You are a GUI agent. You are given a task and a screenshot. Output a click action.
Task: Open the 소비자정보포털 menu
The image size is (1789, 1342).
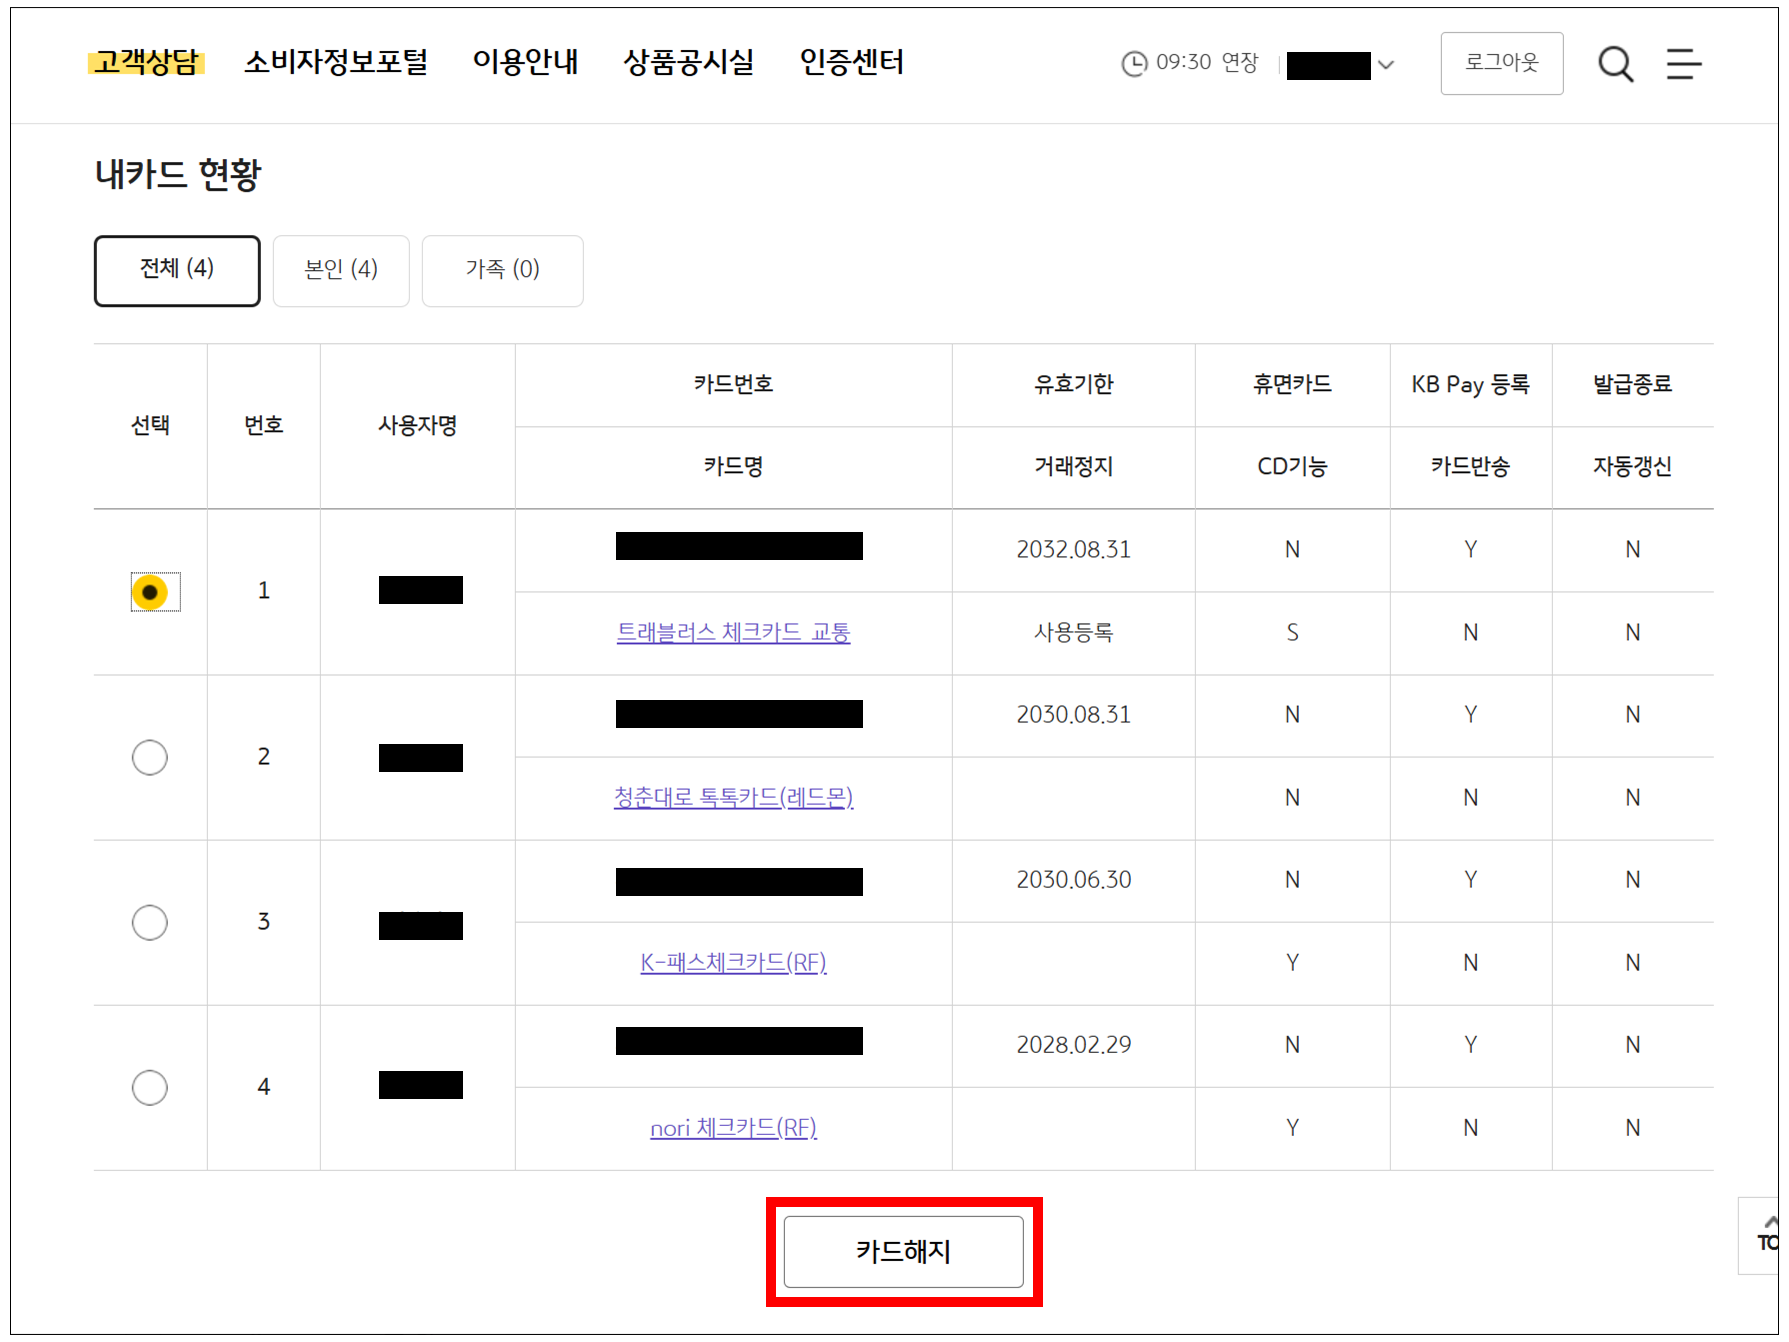click(x=336, y=62)
